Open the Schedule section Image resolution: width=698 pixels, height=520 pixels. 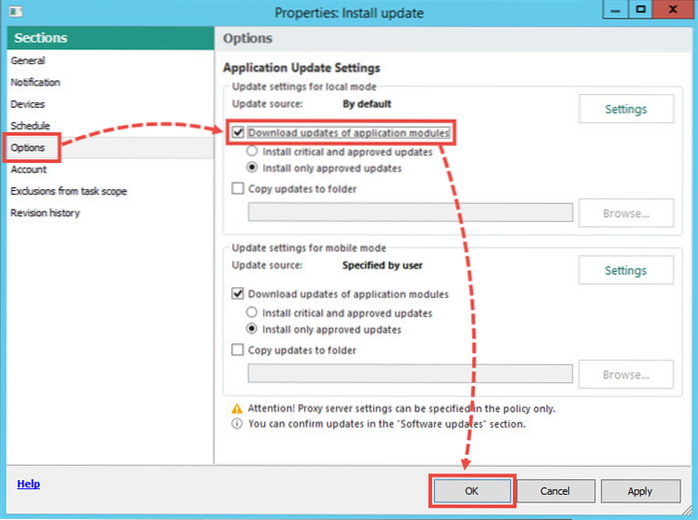[x=30, y=126]
